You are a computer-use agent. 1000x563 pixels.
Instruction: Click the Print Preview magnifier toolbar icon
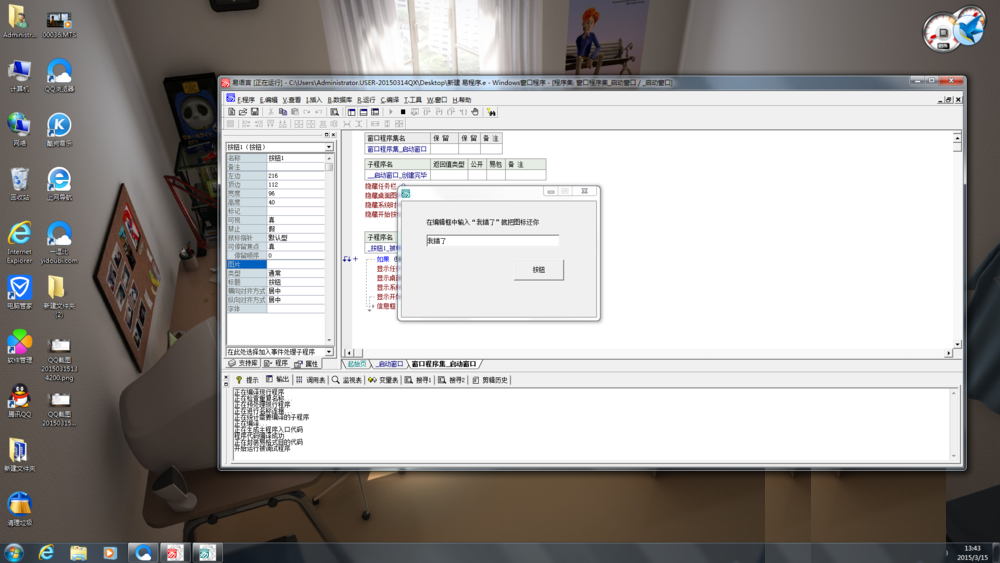point(334,112)
